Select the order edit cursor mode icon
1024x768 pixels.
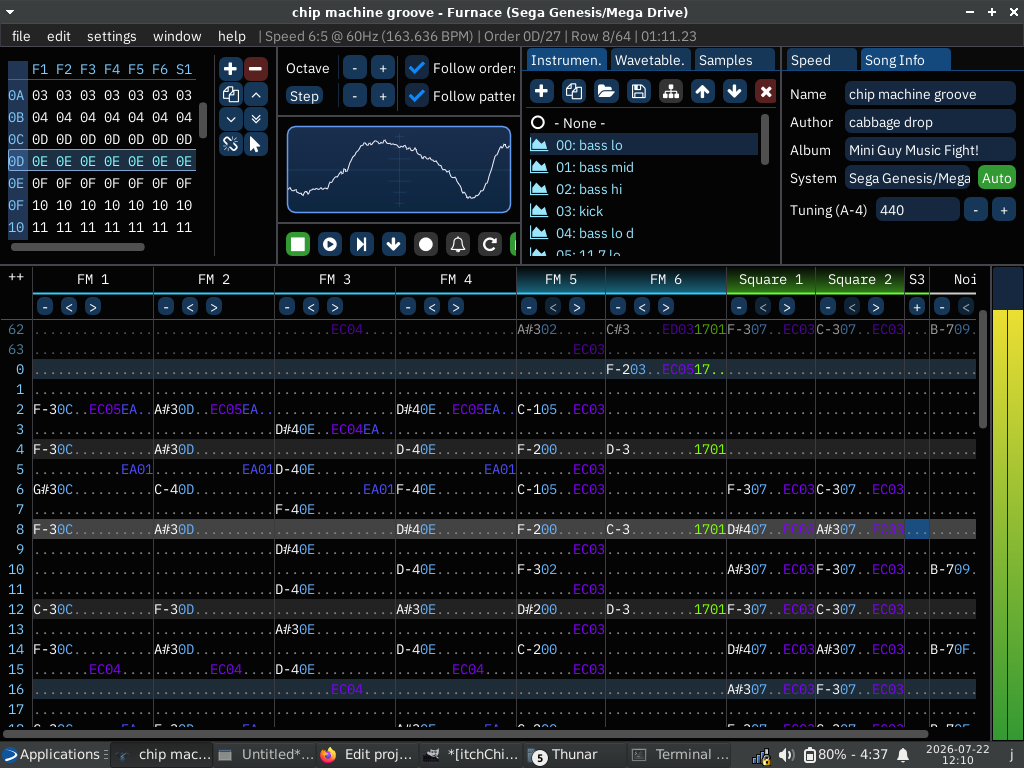tap(256, 144)
